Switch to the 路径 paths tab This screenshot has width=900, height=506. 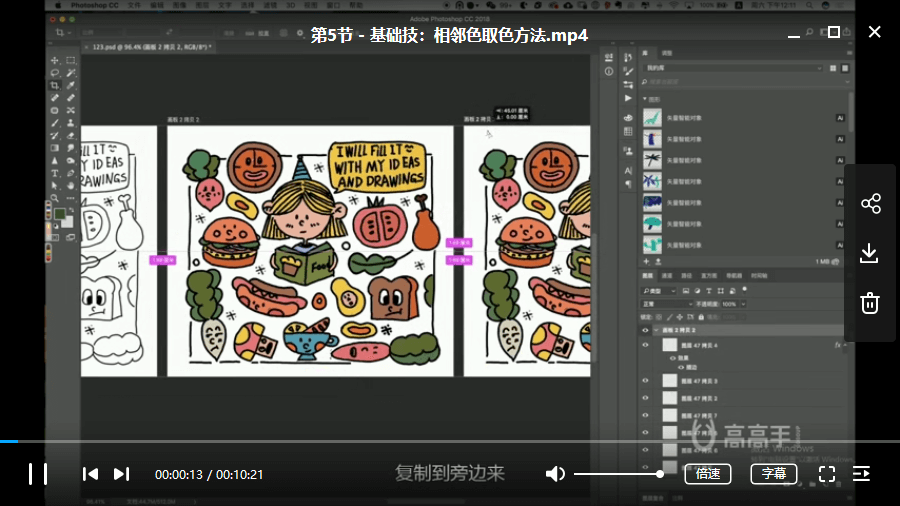(x=686, y=276)
